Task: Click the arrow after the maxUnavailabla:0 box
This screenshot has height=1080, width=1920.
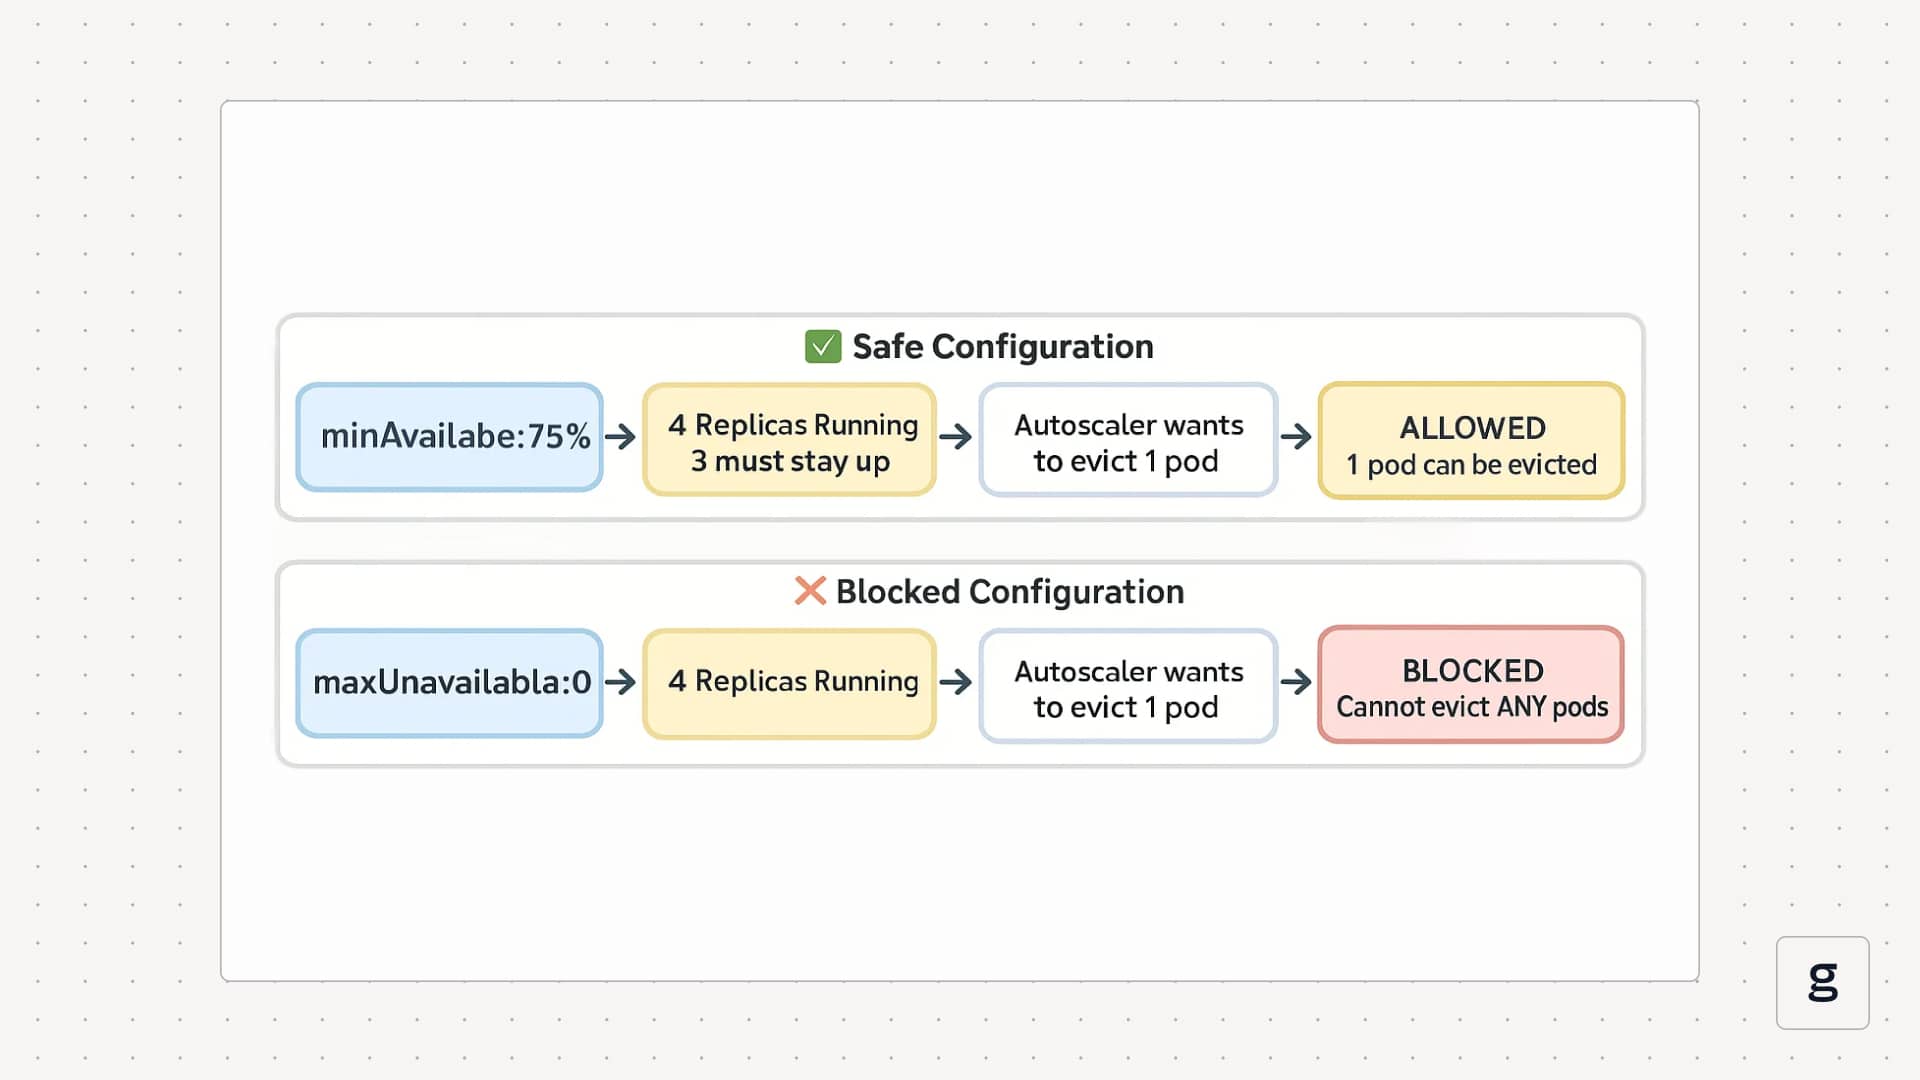Action: pyautogui.click(x=621, y=682)
